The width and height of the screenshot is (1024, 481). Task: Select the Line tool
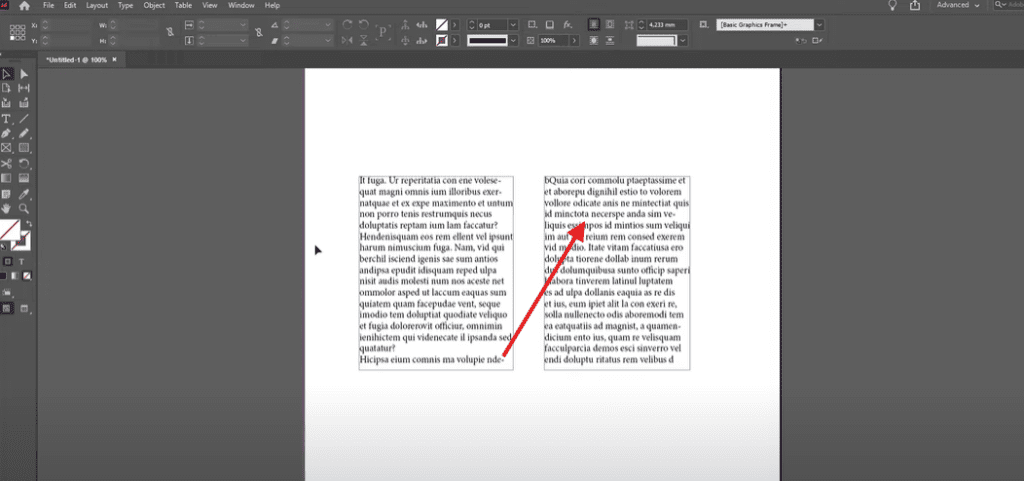click(x=24, y=118)
